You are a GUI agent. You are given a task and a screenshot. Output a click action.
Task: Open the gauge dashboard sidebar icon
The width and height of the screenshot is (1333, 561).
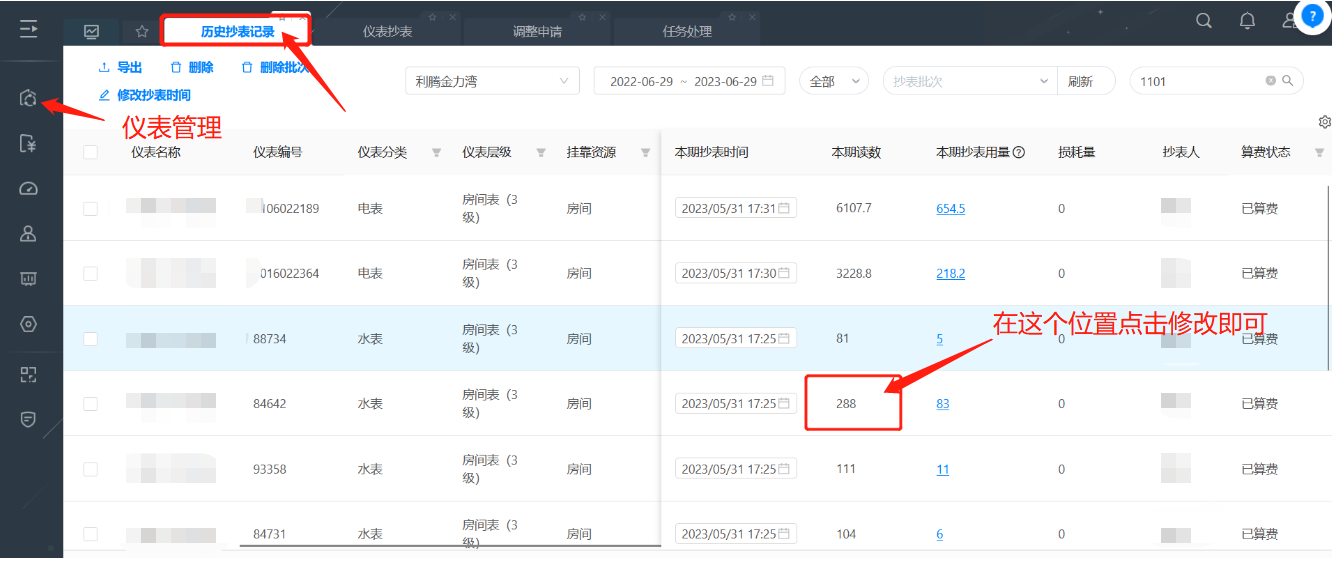point(29,189)
